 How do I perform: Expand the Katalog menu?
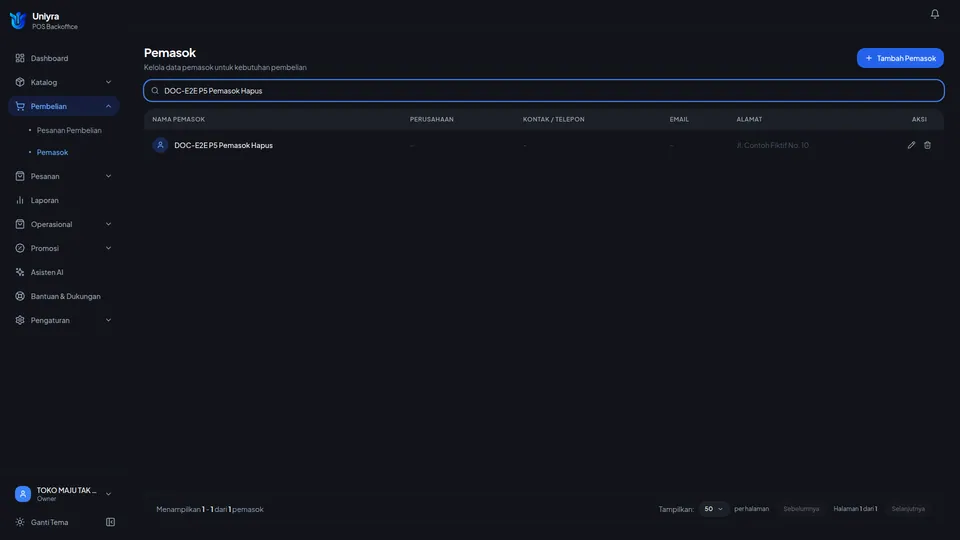[x=64, y=82]
